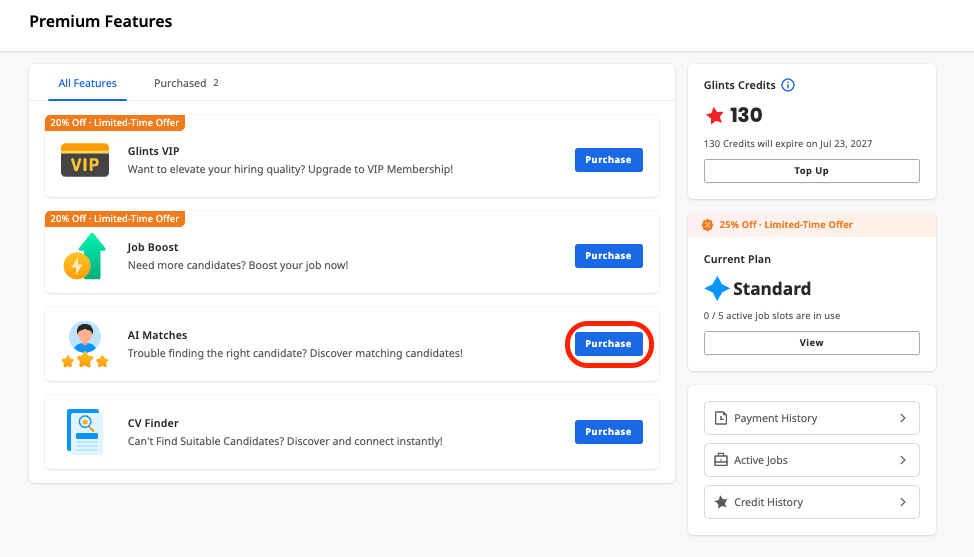Click the 'Discover matching candidates' description
974x557 pixels.
click(295, 353)
